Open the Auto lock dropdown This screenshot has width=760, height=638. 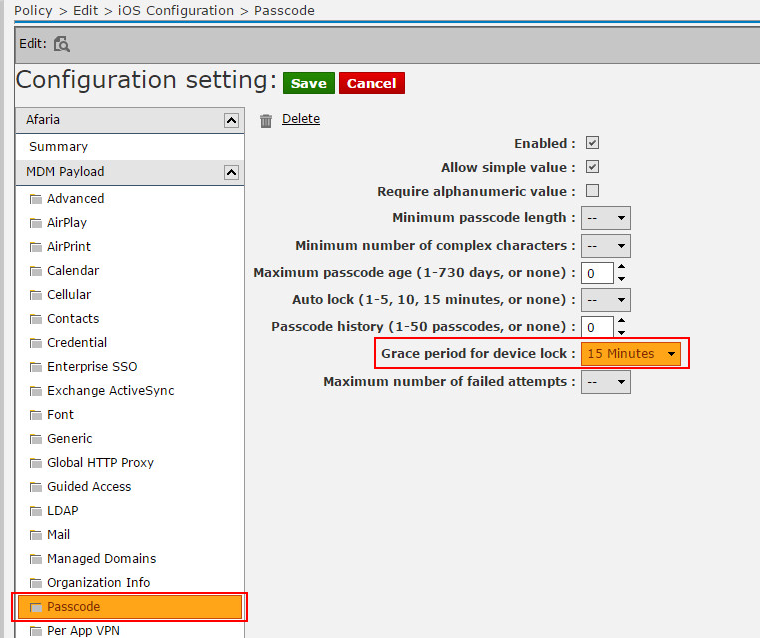[x=606, y=300]
